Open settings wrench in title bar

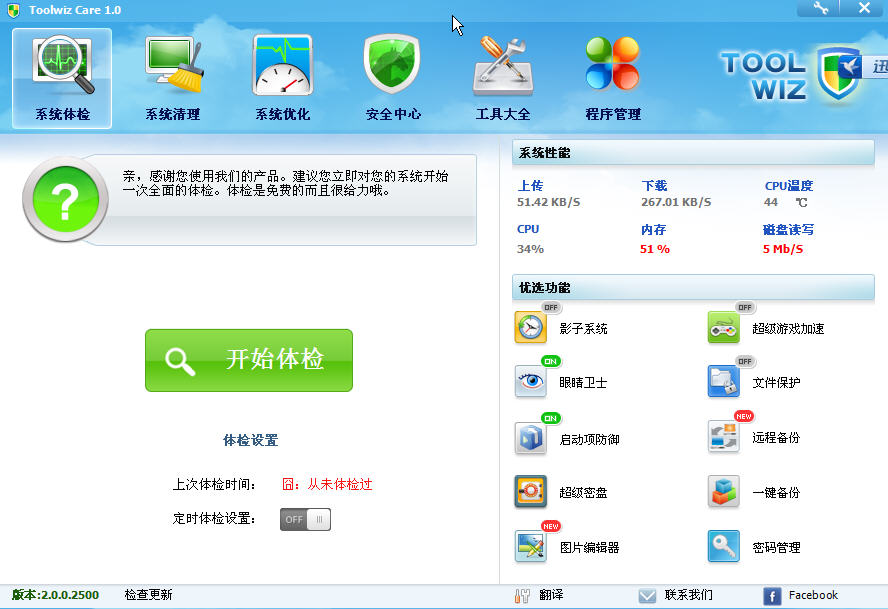pos(819,8)
